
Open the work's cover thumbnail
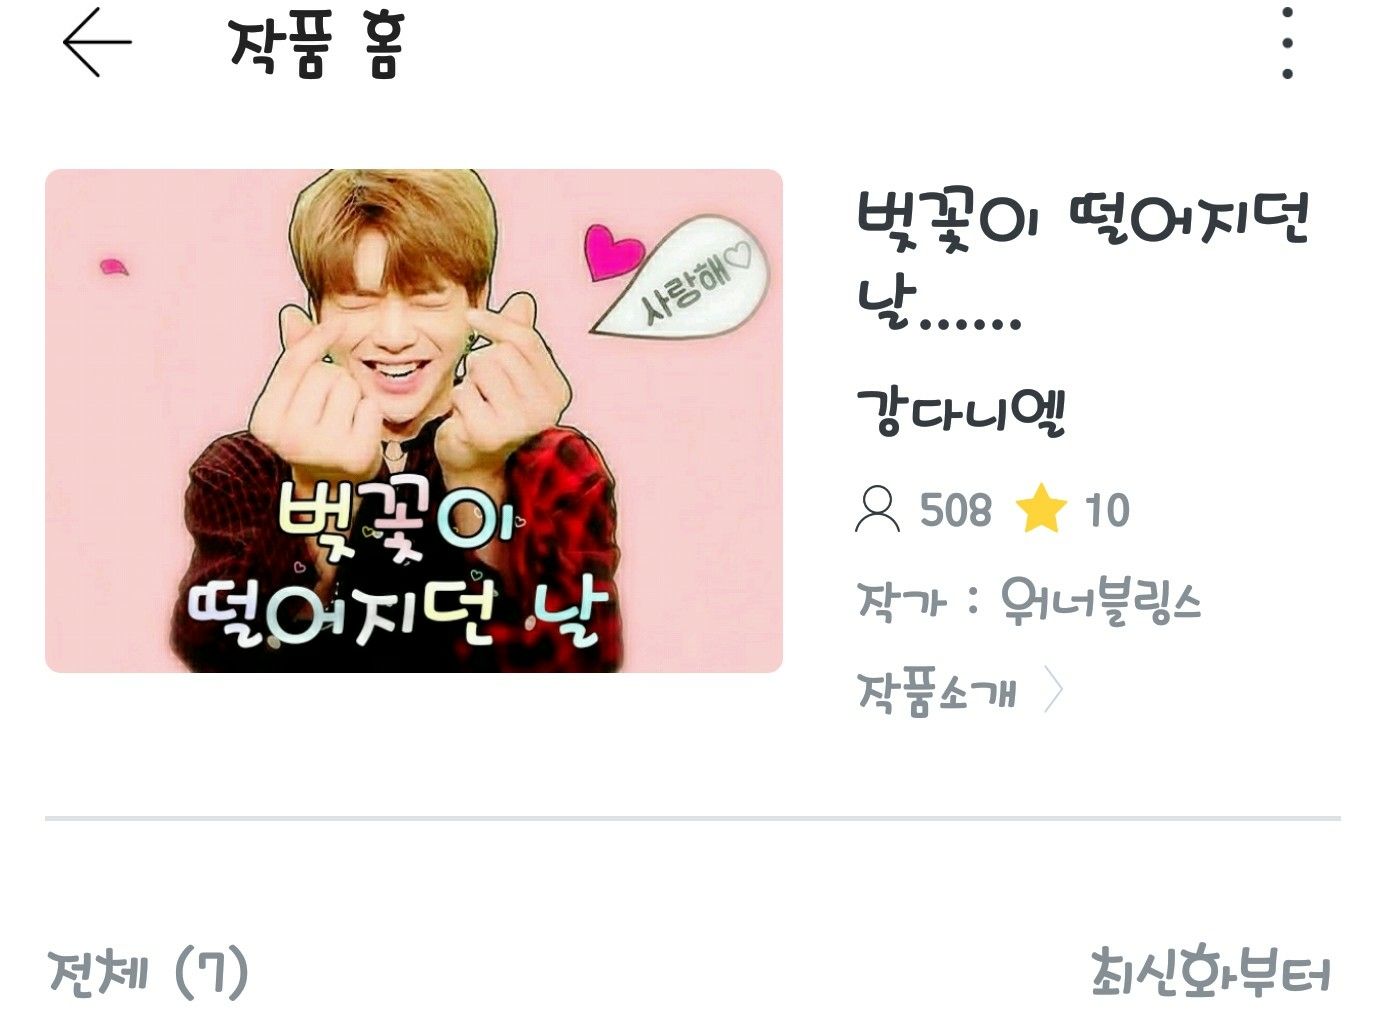[414, 421]
